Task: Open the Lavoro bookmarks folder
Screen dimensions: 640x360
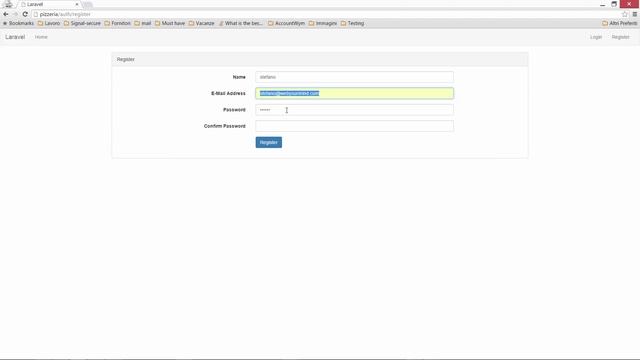Action: tap(49, 23)
